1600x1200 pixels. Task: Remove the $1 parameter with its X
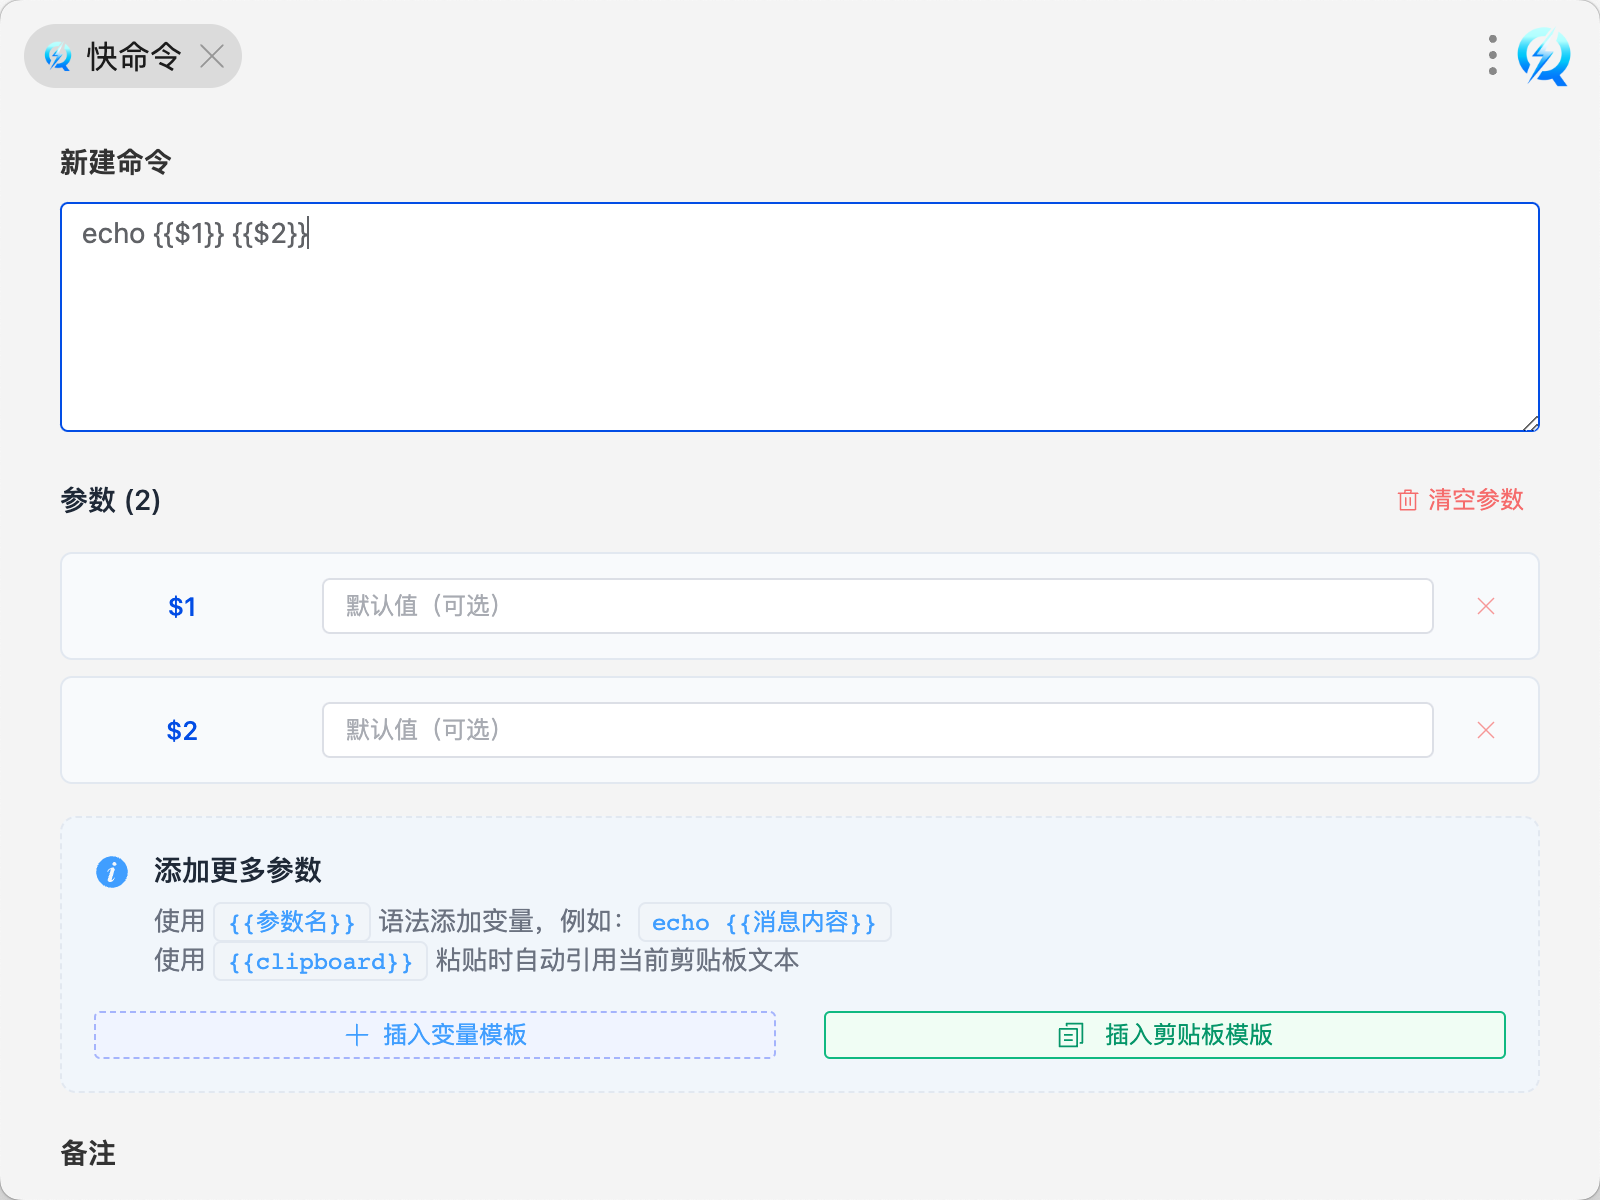click(1486, 606)
